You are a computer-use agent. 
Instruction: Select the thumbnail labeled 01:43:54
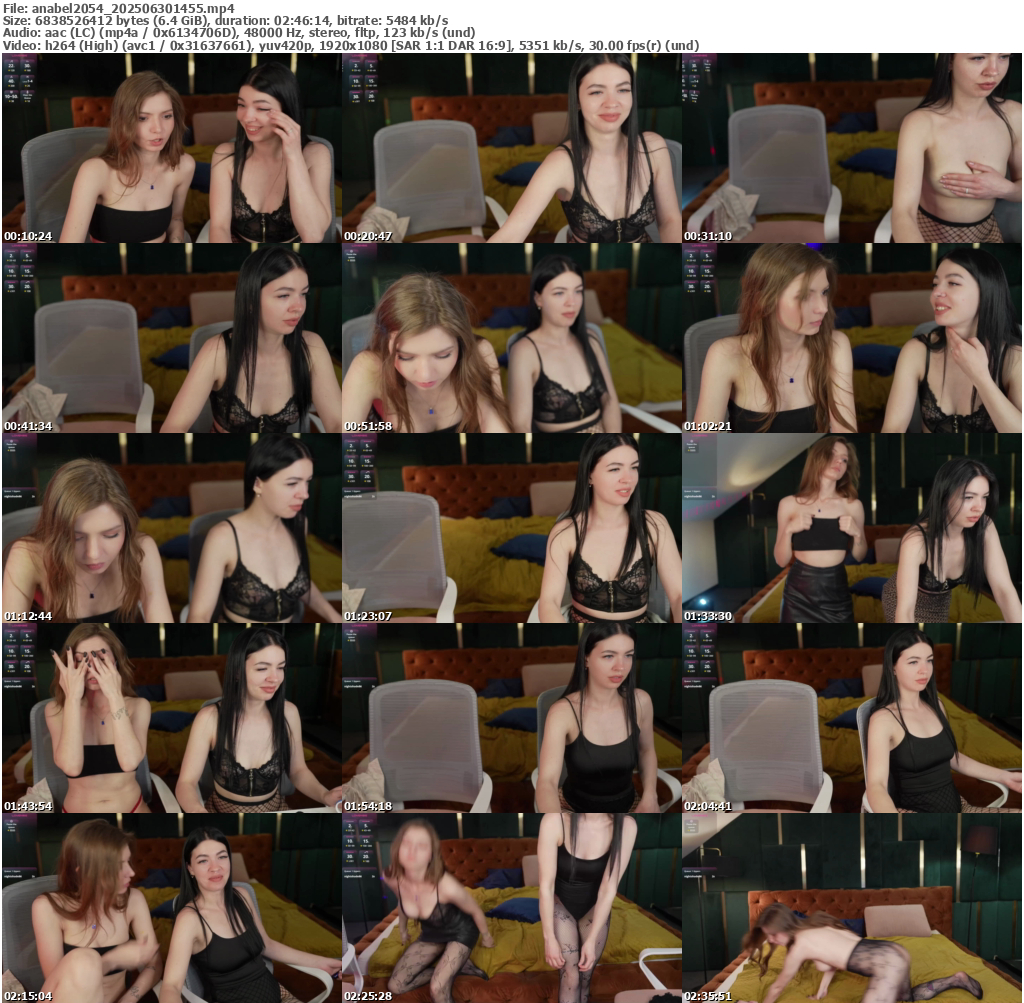(x=171, y=718)
